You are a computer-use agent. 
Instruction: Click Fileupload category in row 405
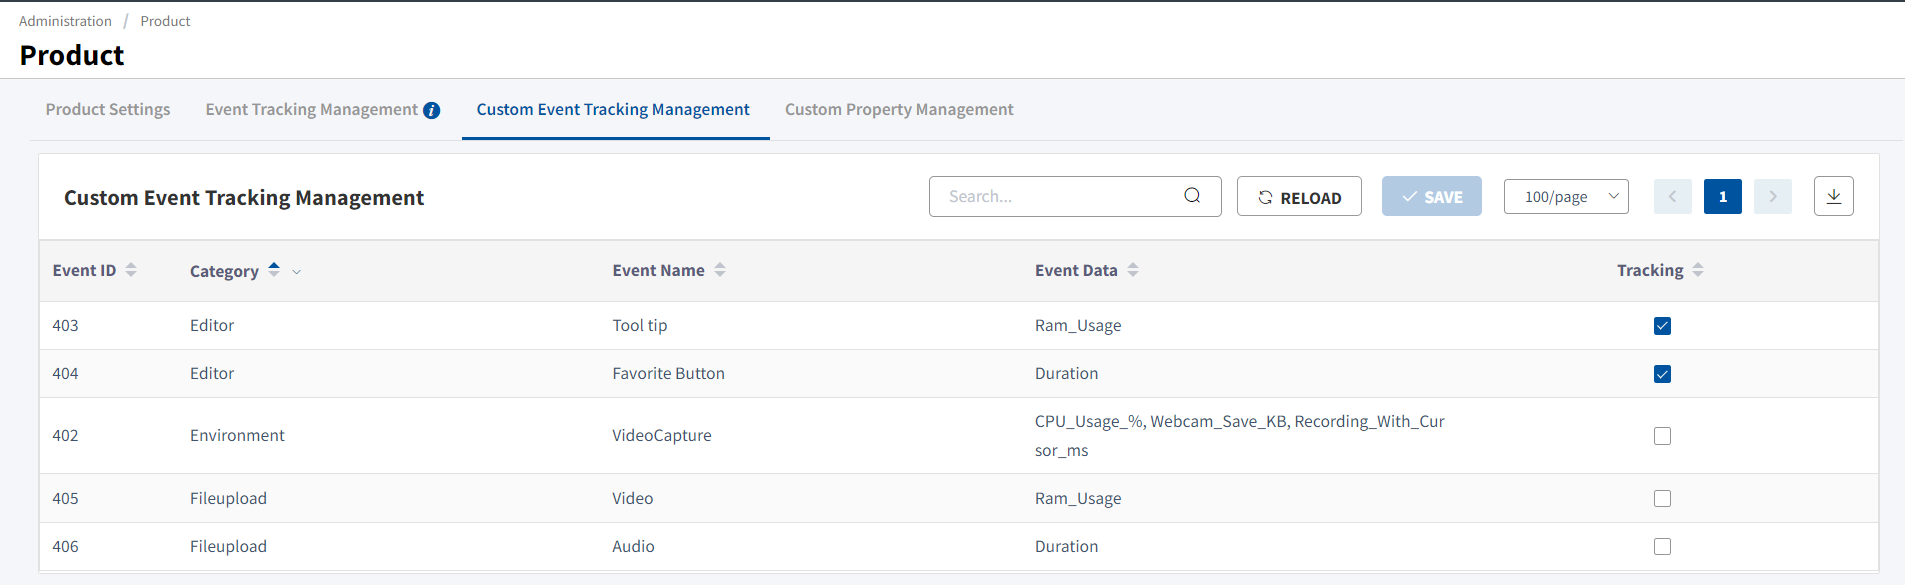[x=228, y=498]
